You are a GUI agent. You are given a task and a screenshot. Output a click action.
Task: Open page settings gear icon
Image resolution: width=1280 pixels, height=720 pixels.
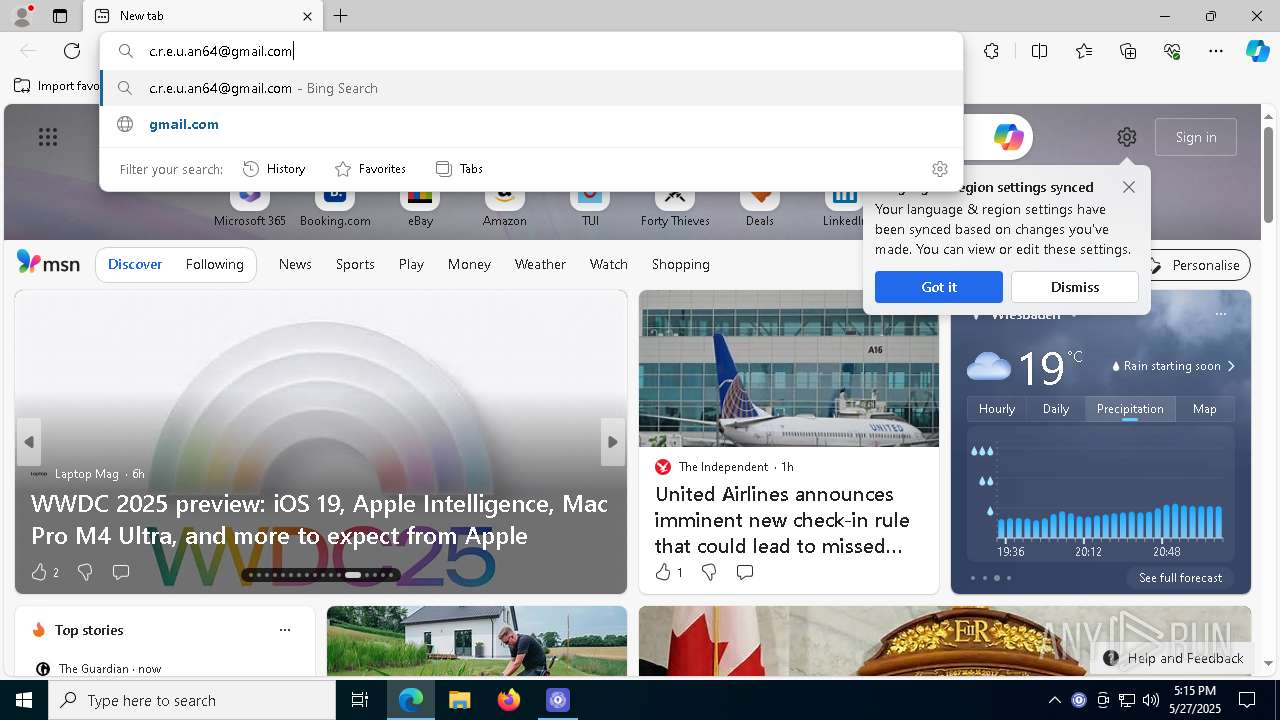(x=1127, y=137)
